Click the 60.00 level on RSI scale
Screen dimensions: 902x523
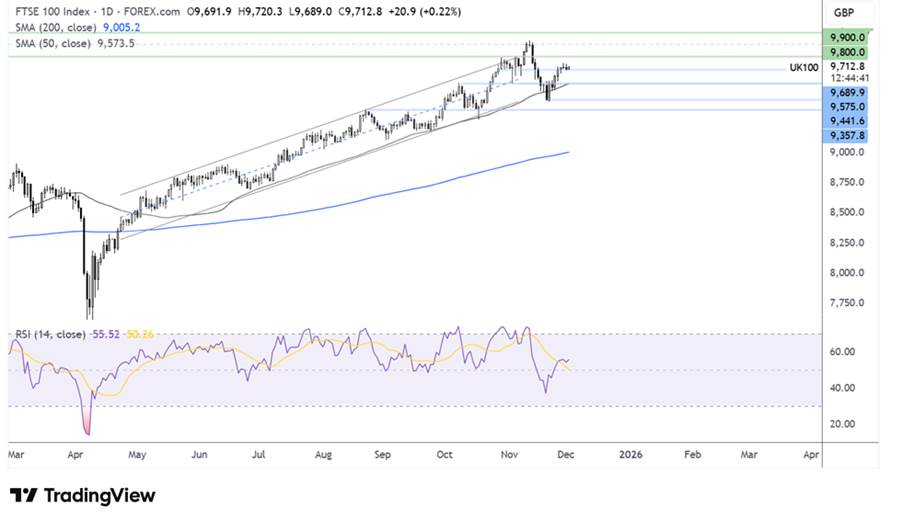click(845, 352)
